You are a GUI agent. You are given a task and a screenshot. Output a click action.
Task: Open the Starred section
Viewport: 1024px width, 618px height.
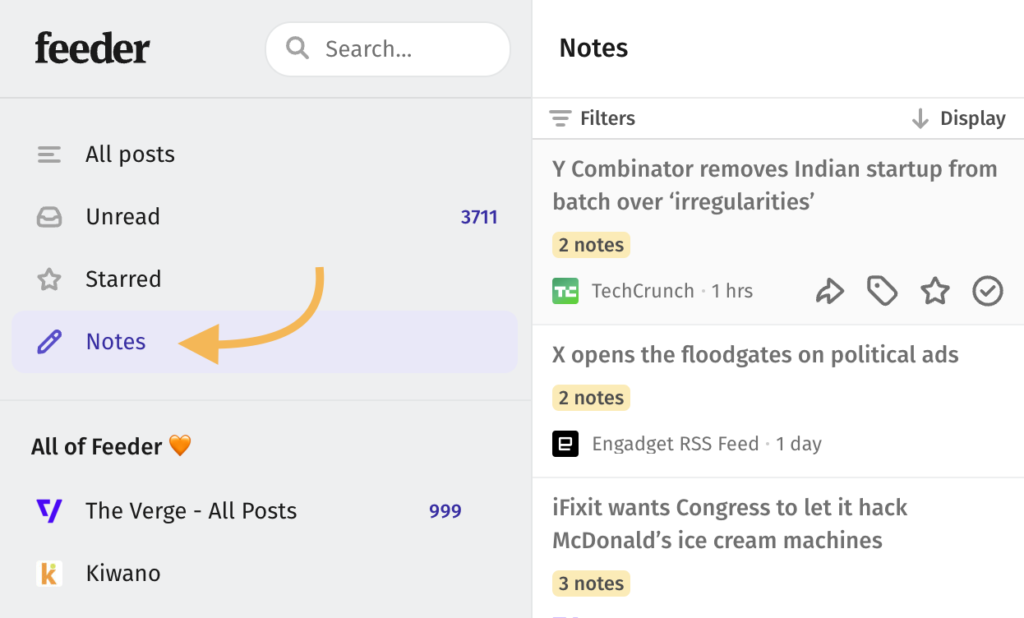264,279
